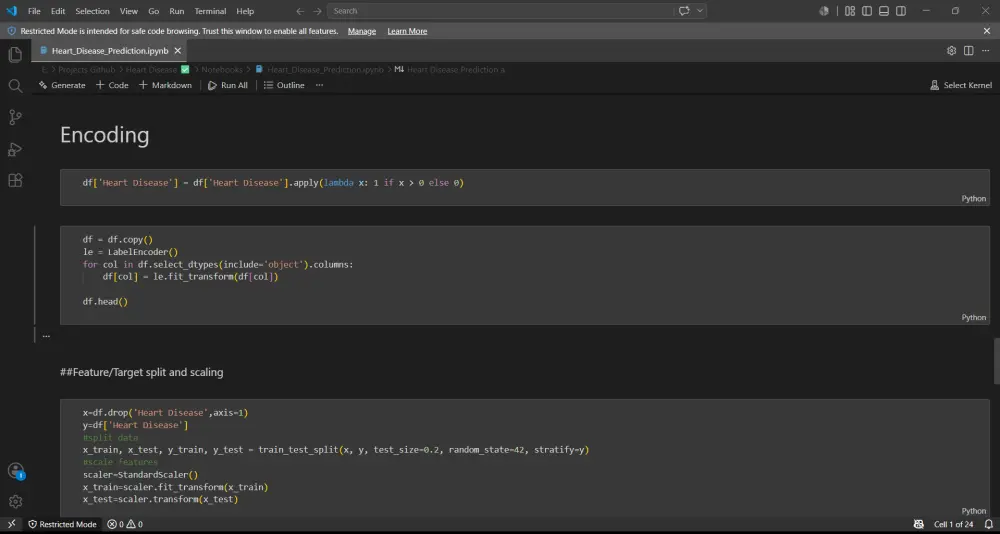This screenshot has height=534, width=1000.
Task: Open the View menu
Action: tap(129, 11)
